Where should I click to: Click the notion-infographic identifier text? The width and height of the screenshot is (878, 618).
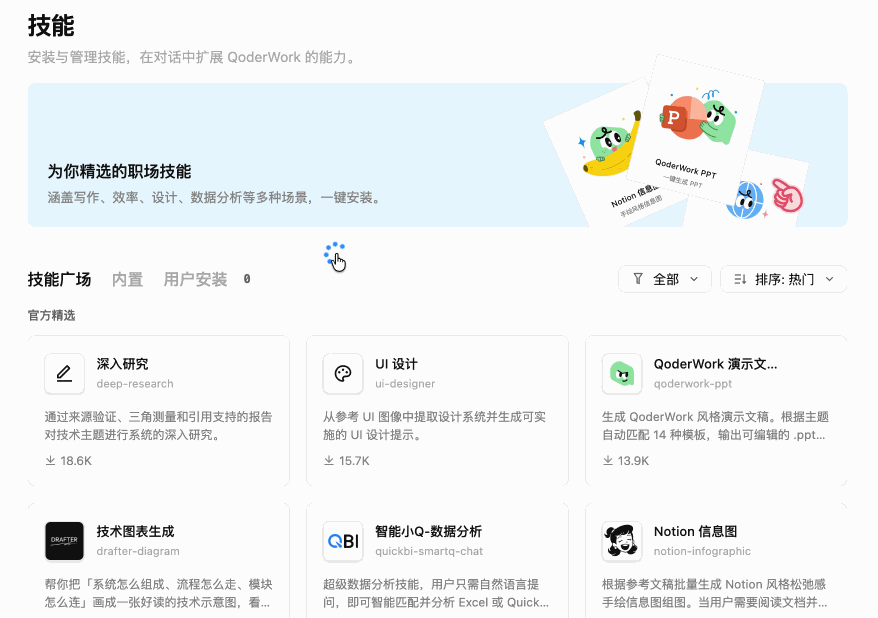click(x=702, y=551)
